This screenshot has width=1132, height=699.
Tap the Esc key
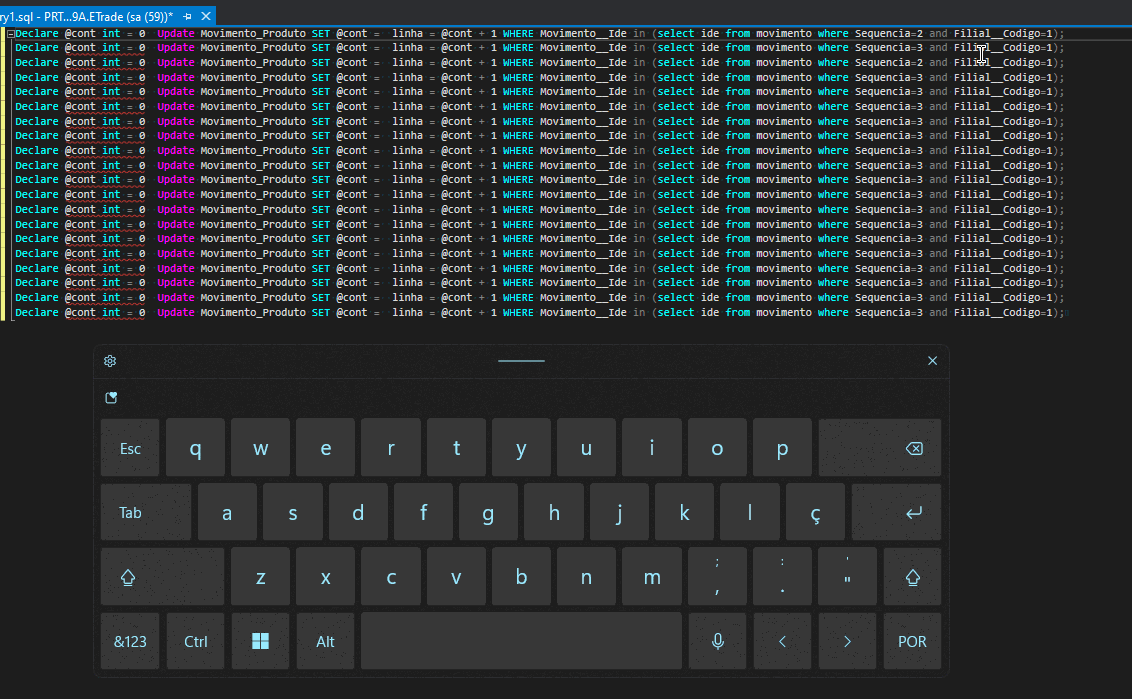130,448
